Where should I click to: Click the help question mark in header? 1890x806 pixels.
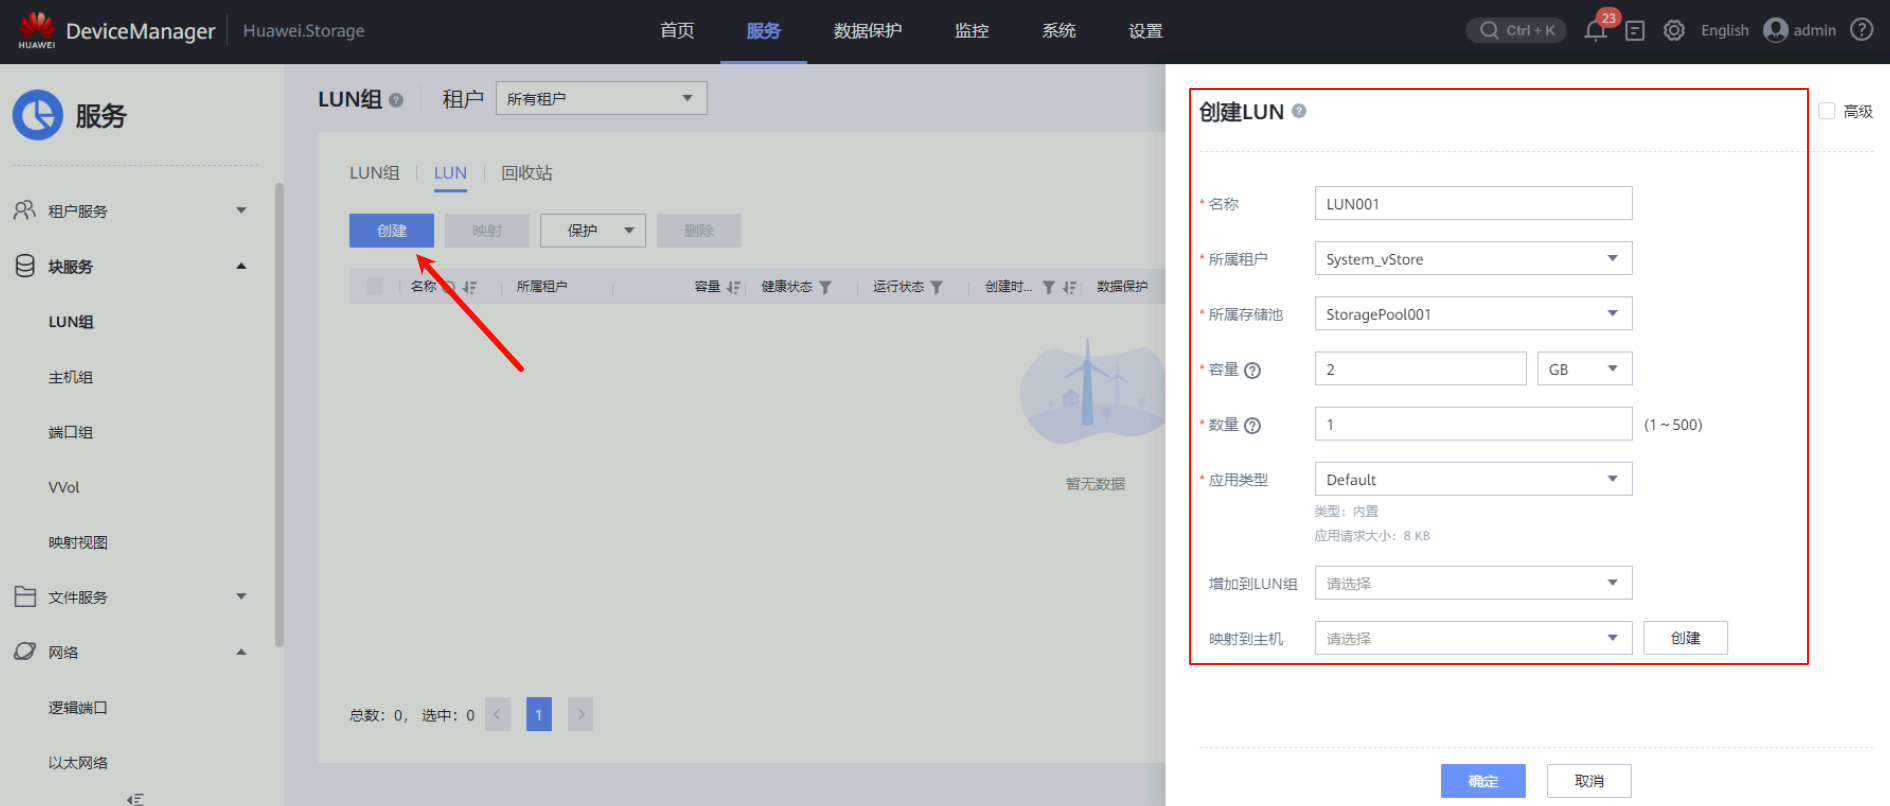(1861, 30)
